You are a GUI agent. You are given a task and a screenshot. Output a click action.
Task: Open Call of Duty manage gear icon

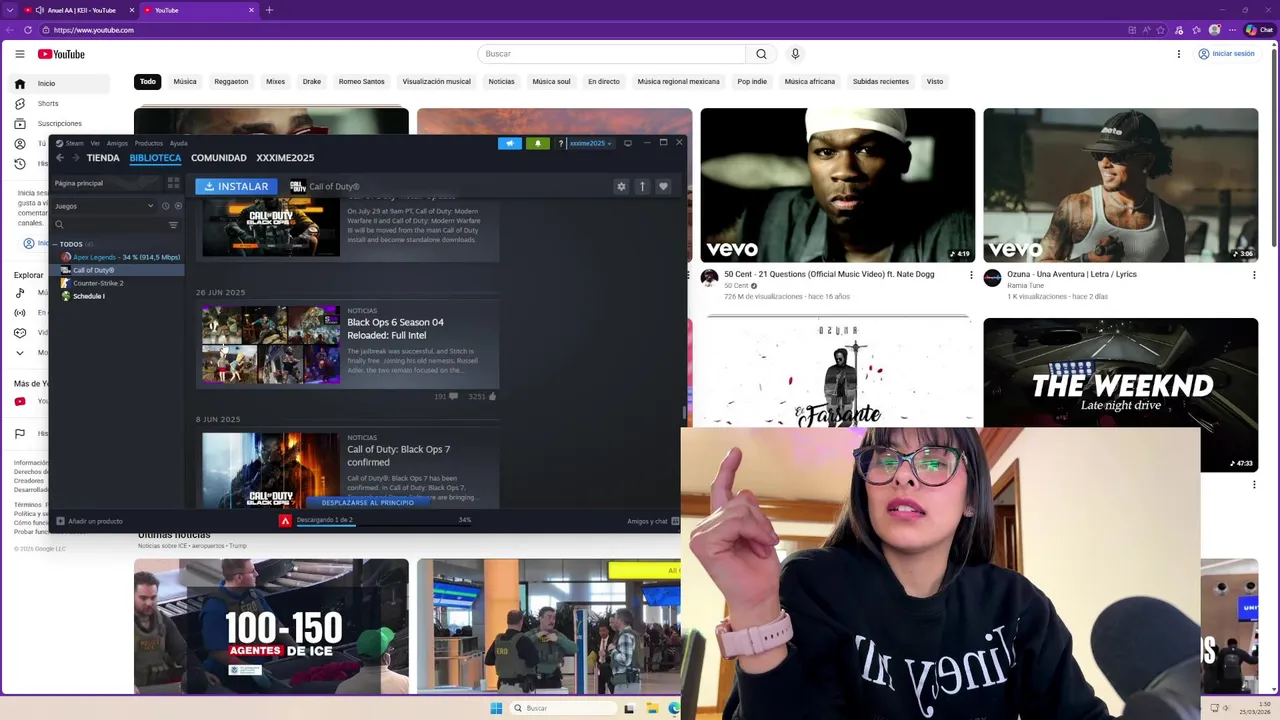click(x=621, y=186)
